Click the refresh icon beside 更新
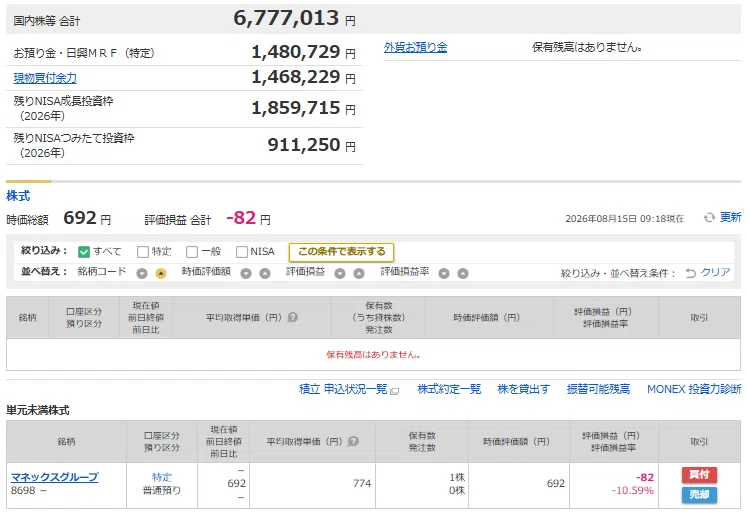Screen dimensions: 748x515 point(709,218)
